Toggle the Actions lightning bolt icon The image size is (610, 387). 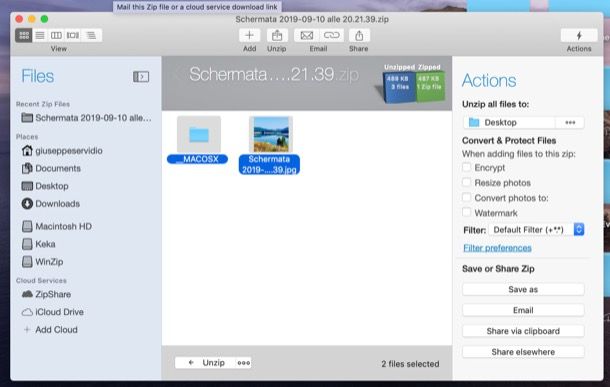point(579,35)
